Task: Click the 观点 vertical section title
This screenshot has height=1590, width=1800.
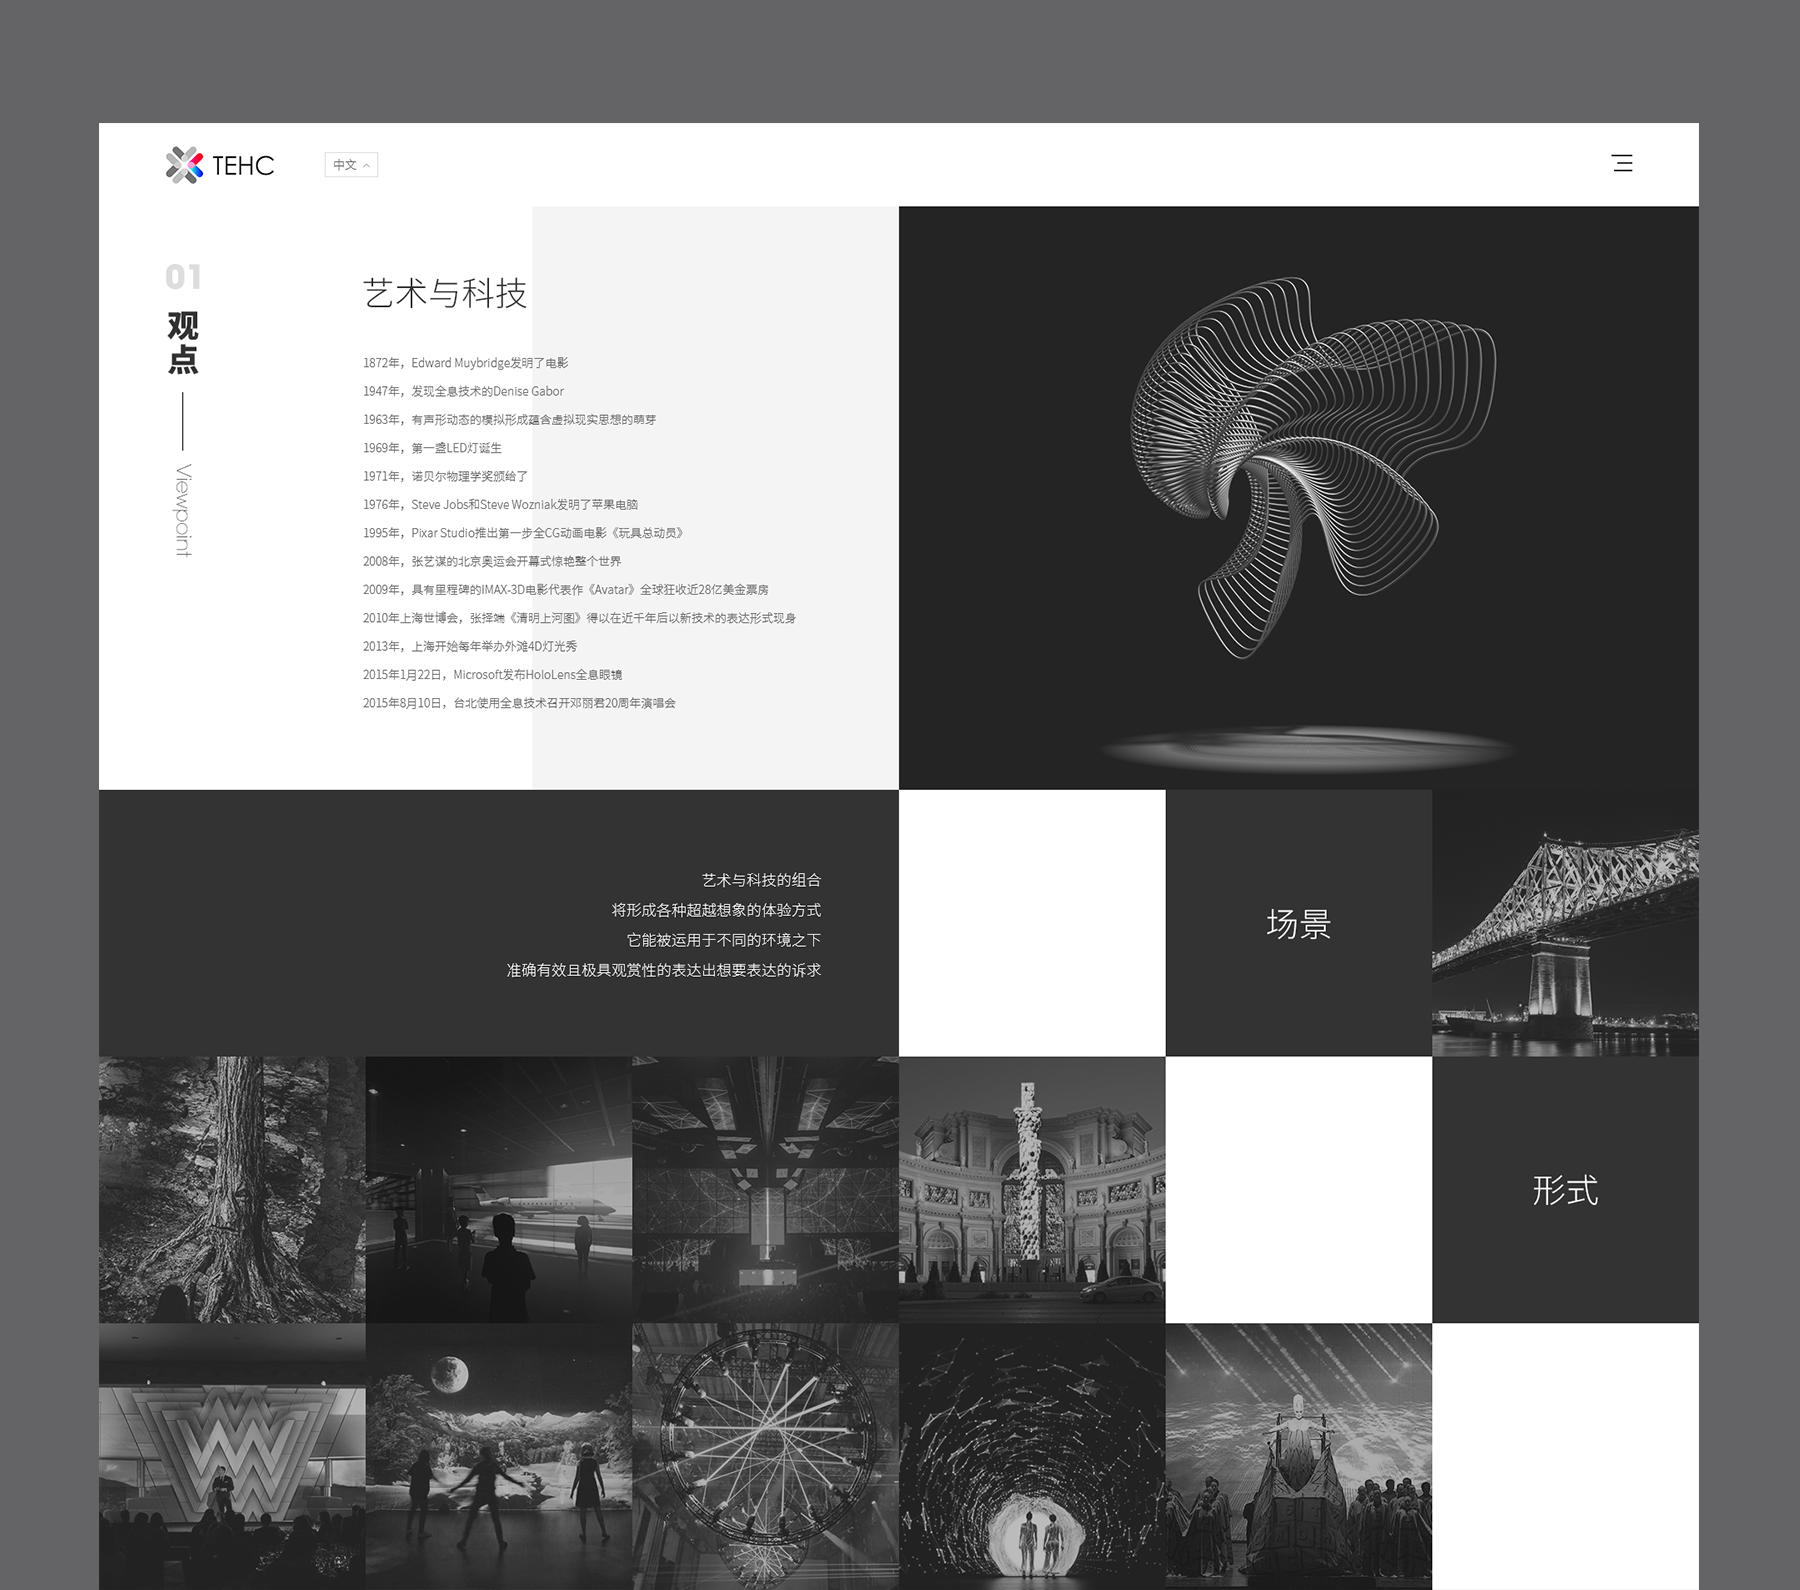Action: pyautogui.click(x=183, y=343)
